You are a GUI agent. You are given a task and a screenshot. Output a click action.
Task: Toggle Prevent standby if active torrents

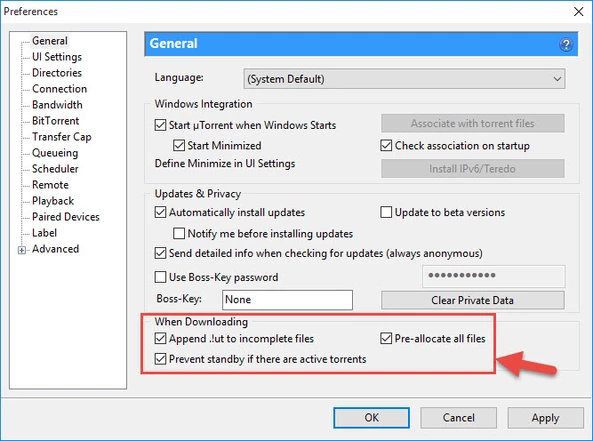(160, 359)
